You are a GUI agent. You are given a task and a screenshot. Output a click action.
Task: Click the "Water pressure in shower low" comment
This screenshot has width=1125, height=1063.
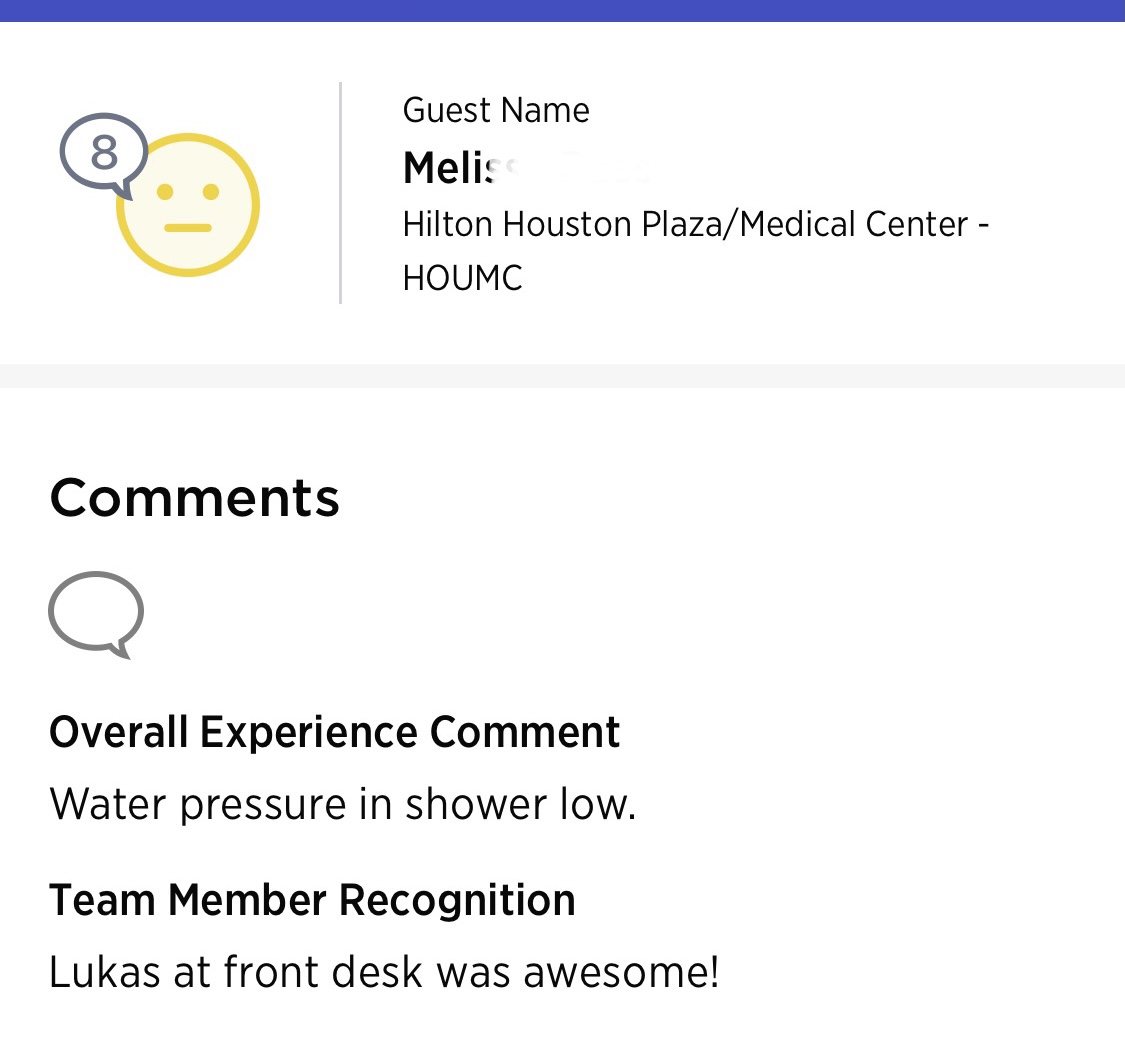(343, 804)
